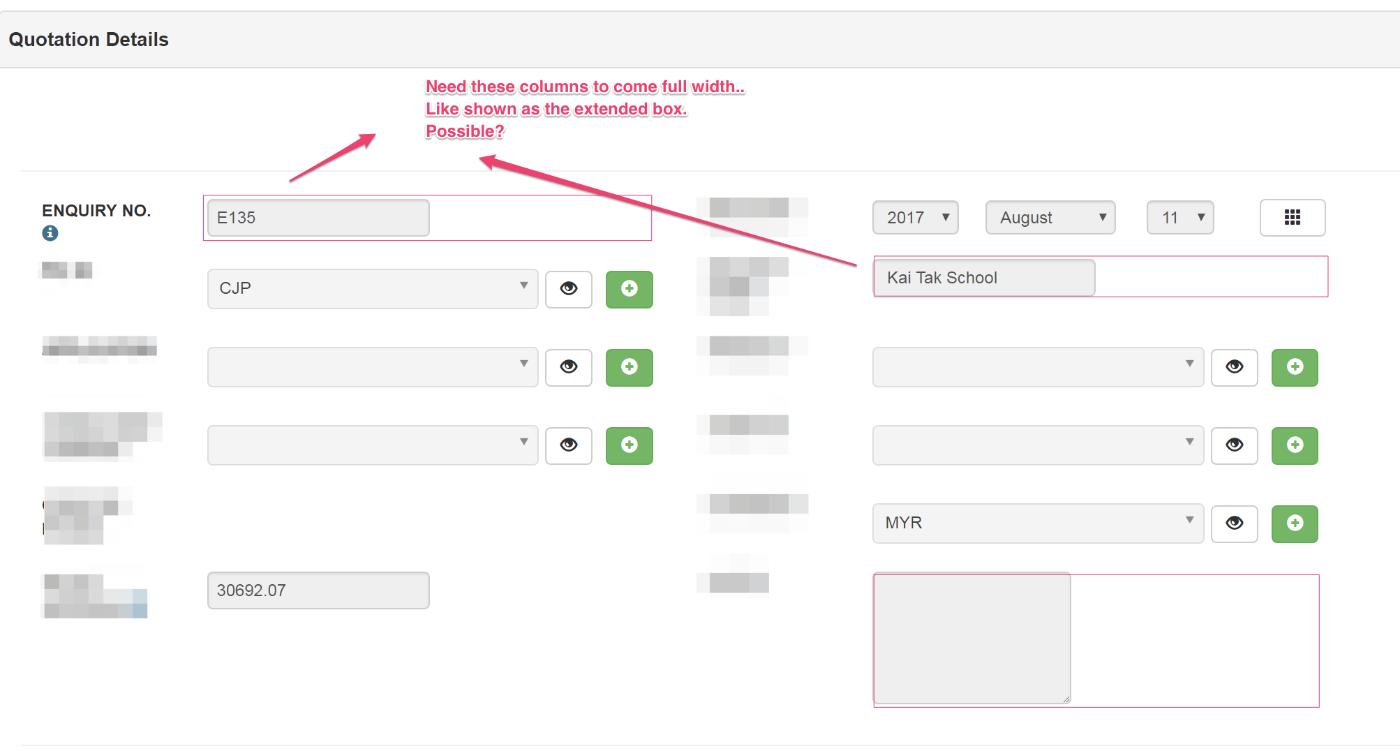Expand the CJP select dropdown

point(372,289)
